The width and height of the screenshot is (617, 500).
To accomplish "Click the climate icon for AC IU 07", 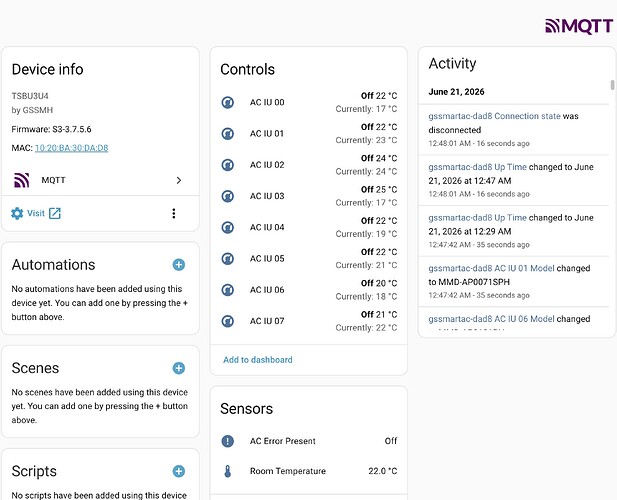I will tap(227, 321).
